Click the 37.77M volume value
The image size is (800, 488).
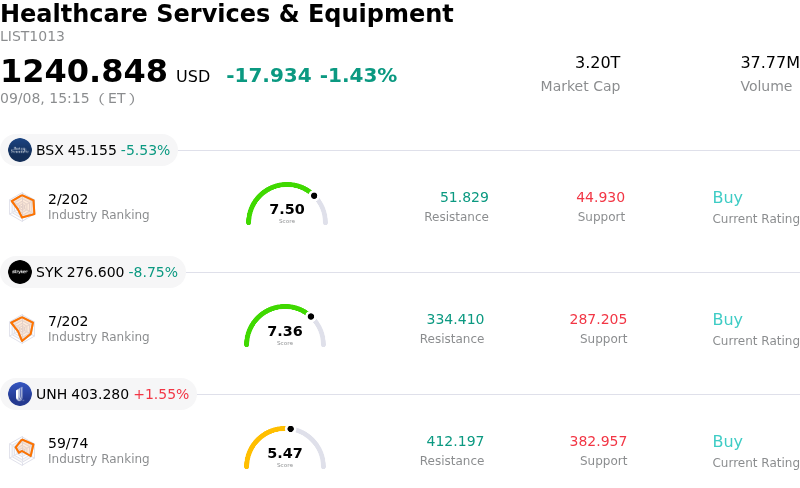[770, 62]
